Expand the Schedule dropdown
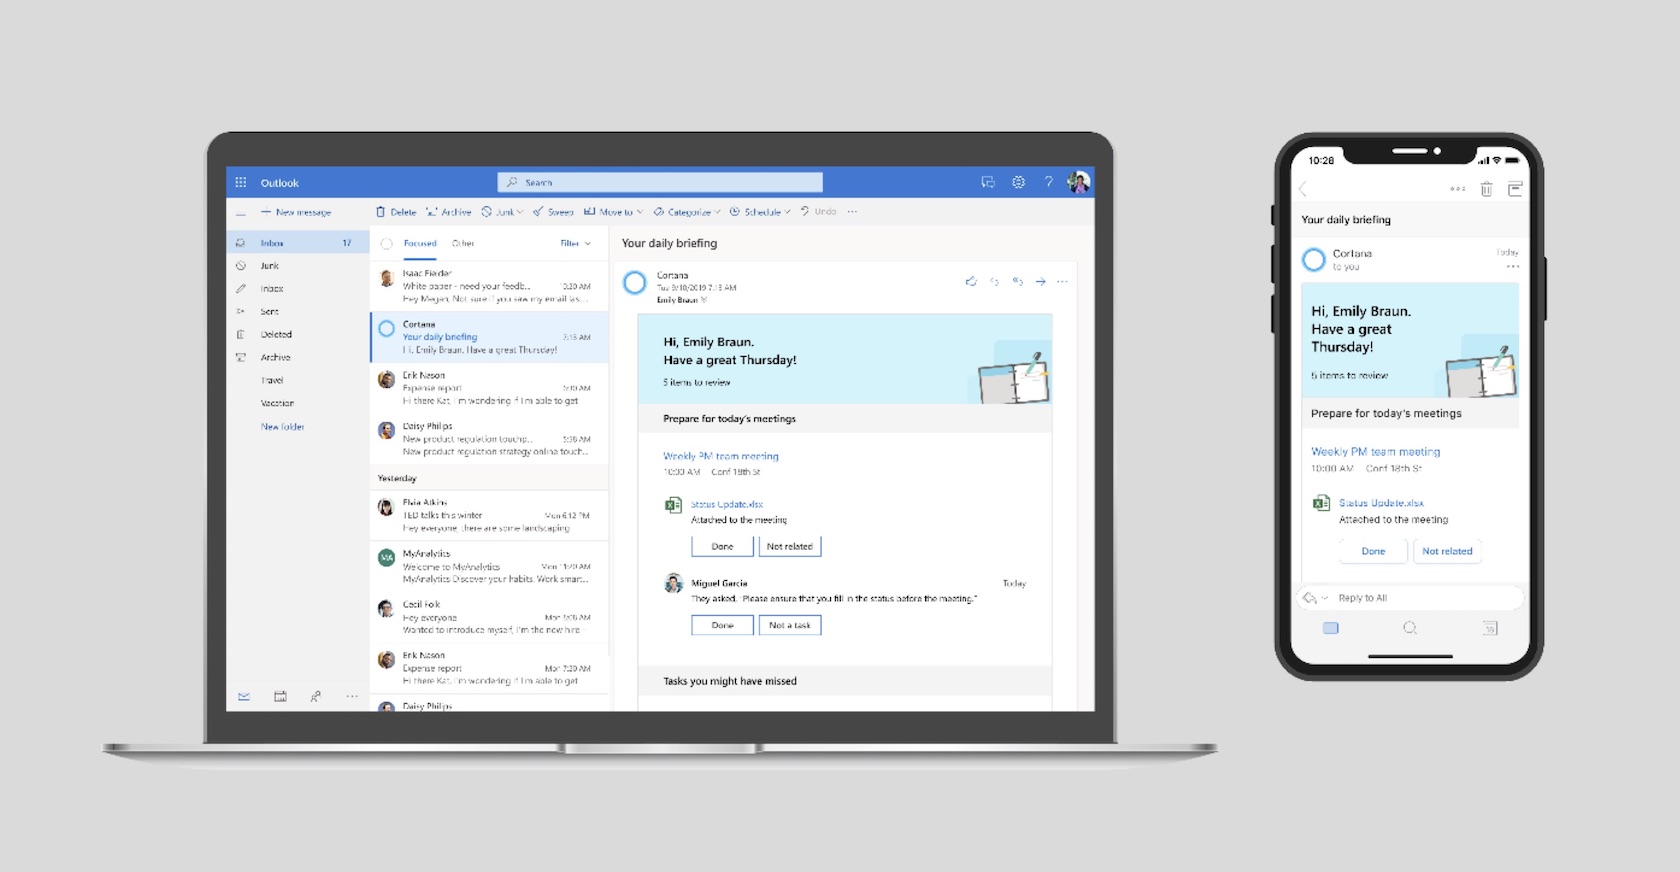 pyautogui.click(x=788, y=212)
